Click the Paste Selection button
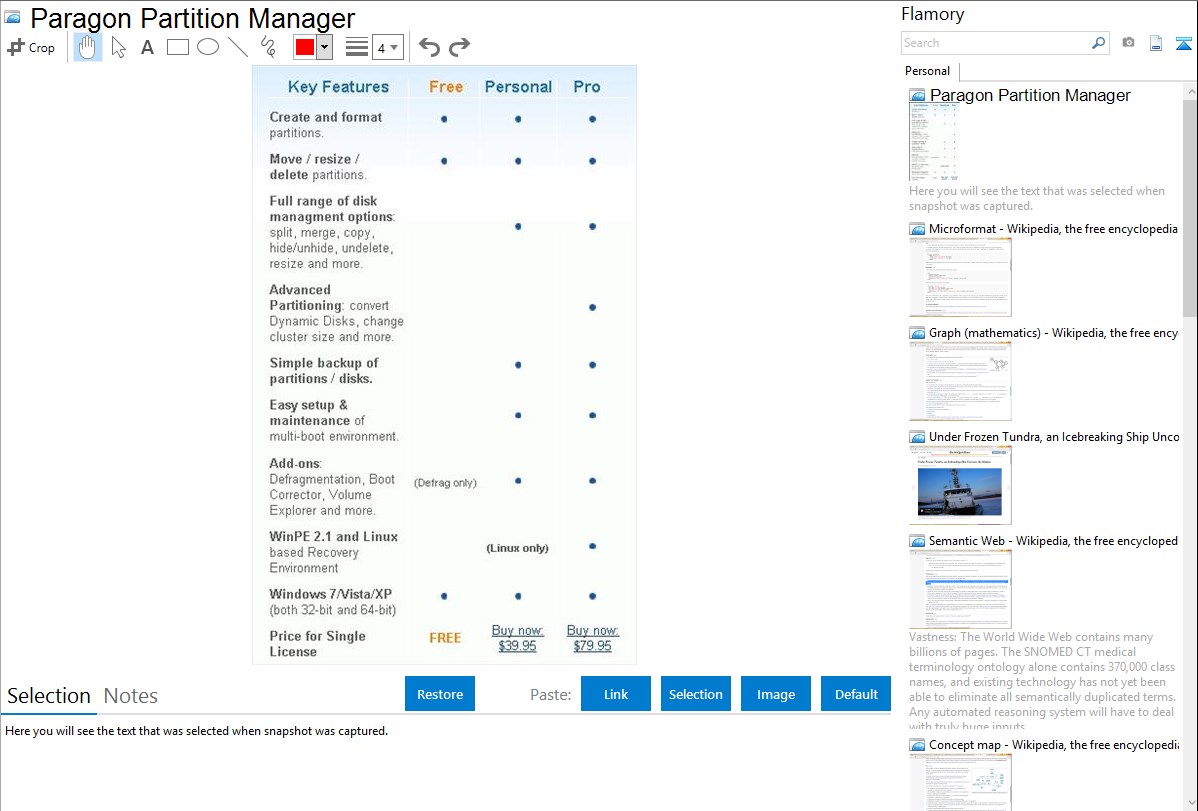The width and height of the screenshot is (1198, 811). click(x=695, y=694)
